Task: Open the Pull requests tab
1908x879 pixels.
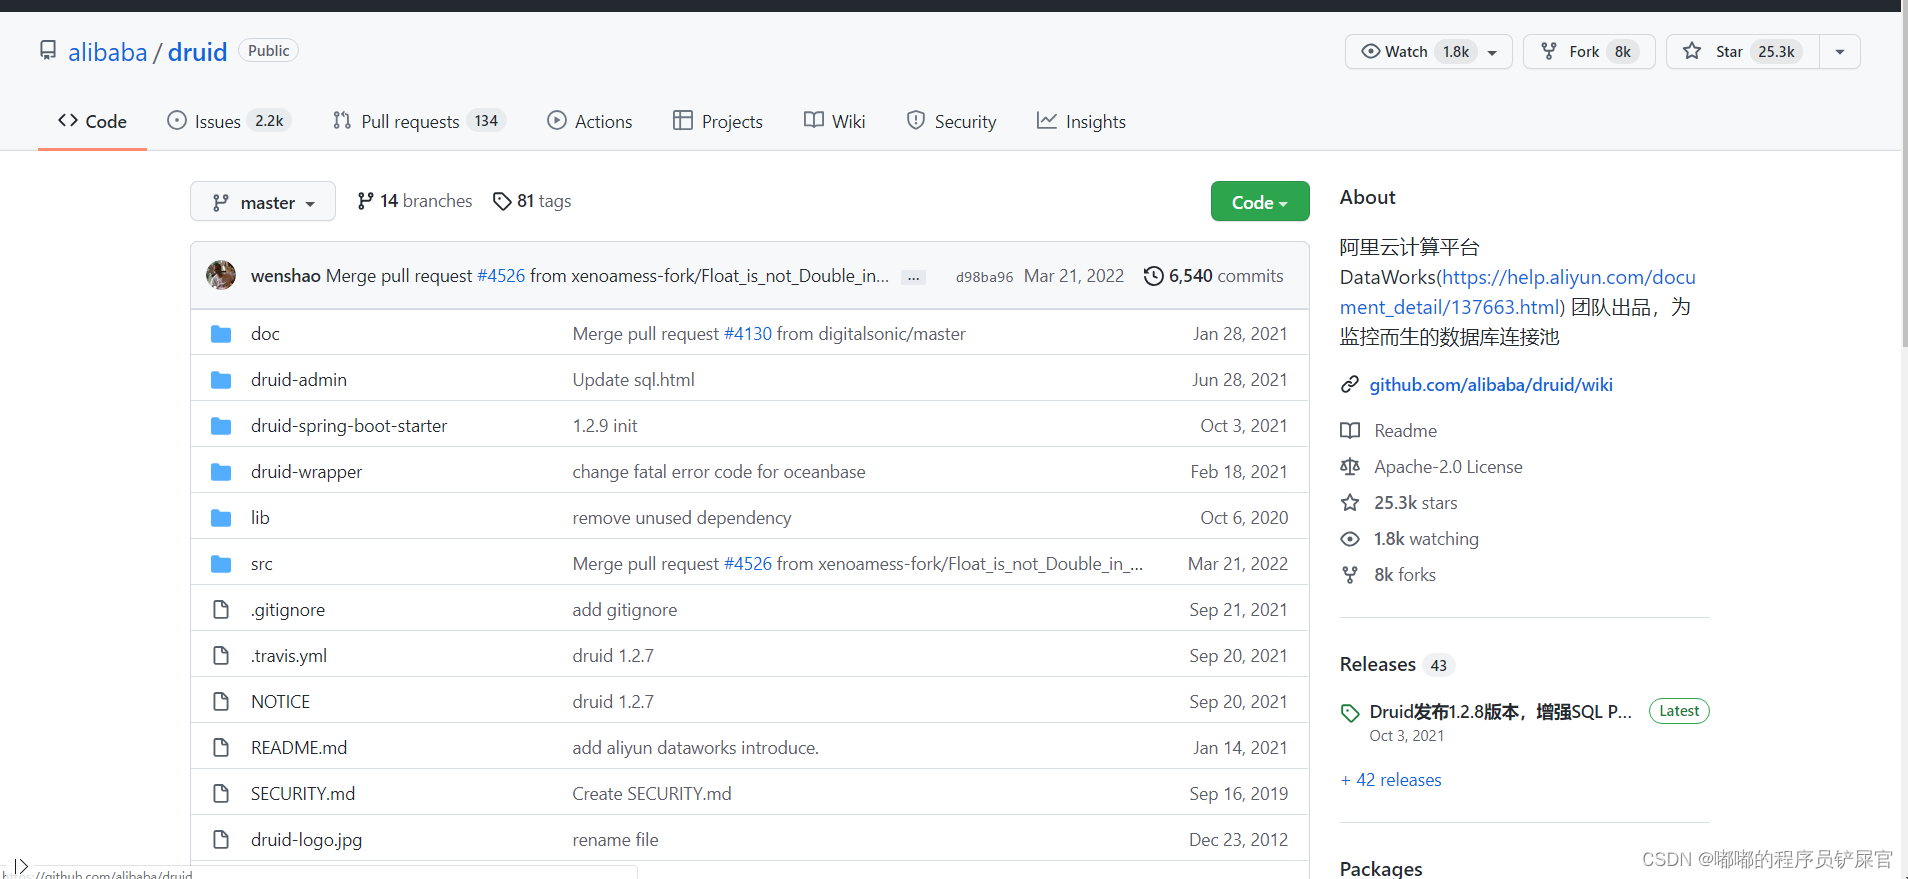Action: click(419, 122)
